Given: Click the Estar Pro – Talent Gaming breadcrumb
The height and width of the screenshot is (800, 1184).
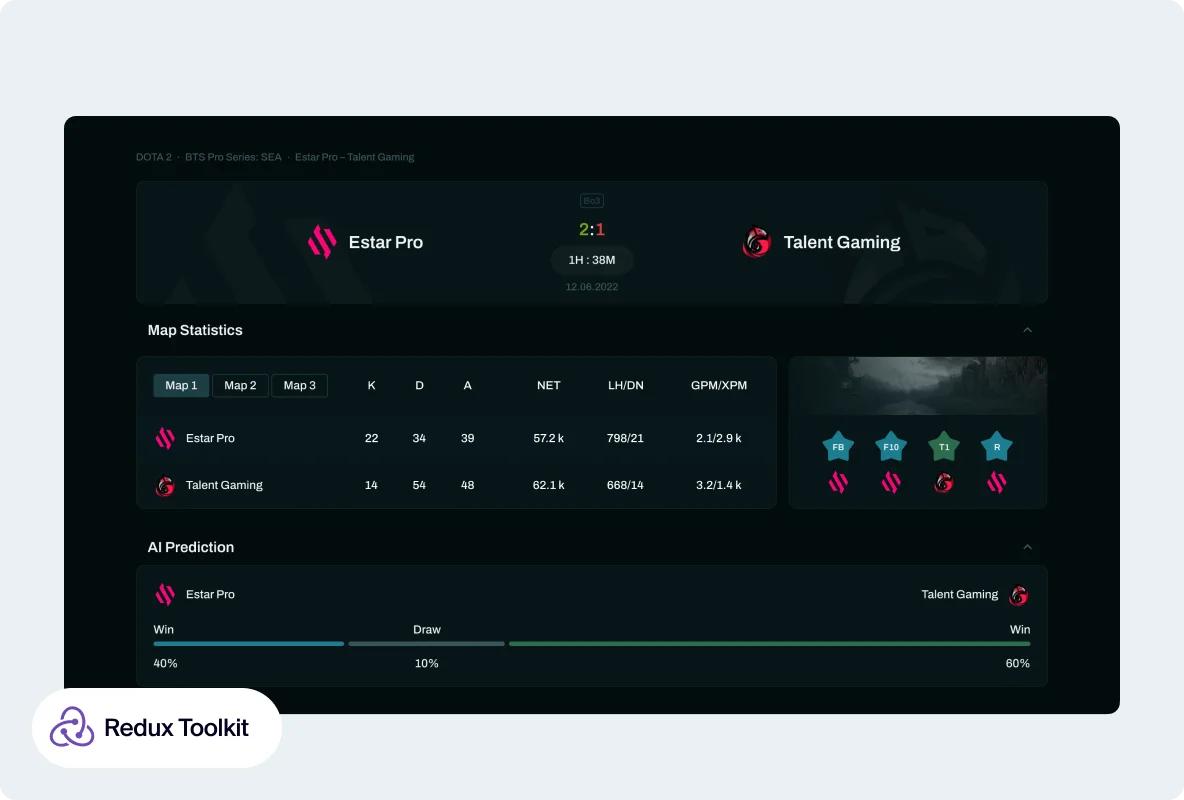Looking at the screenshot, I should [x=354, y=157].
